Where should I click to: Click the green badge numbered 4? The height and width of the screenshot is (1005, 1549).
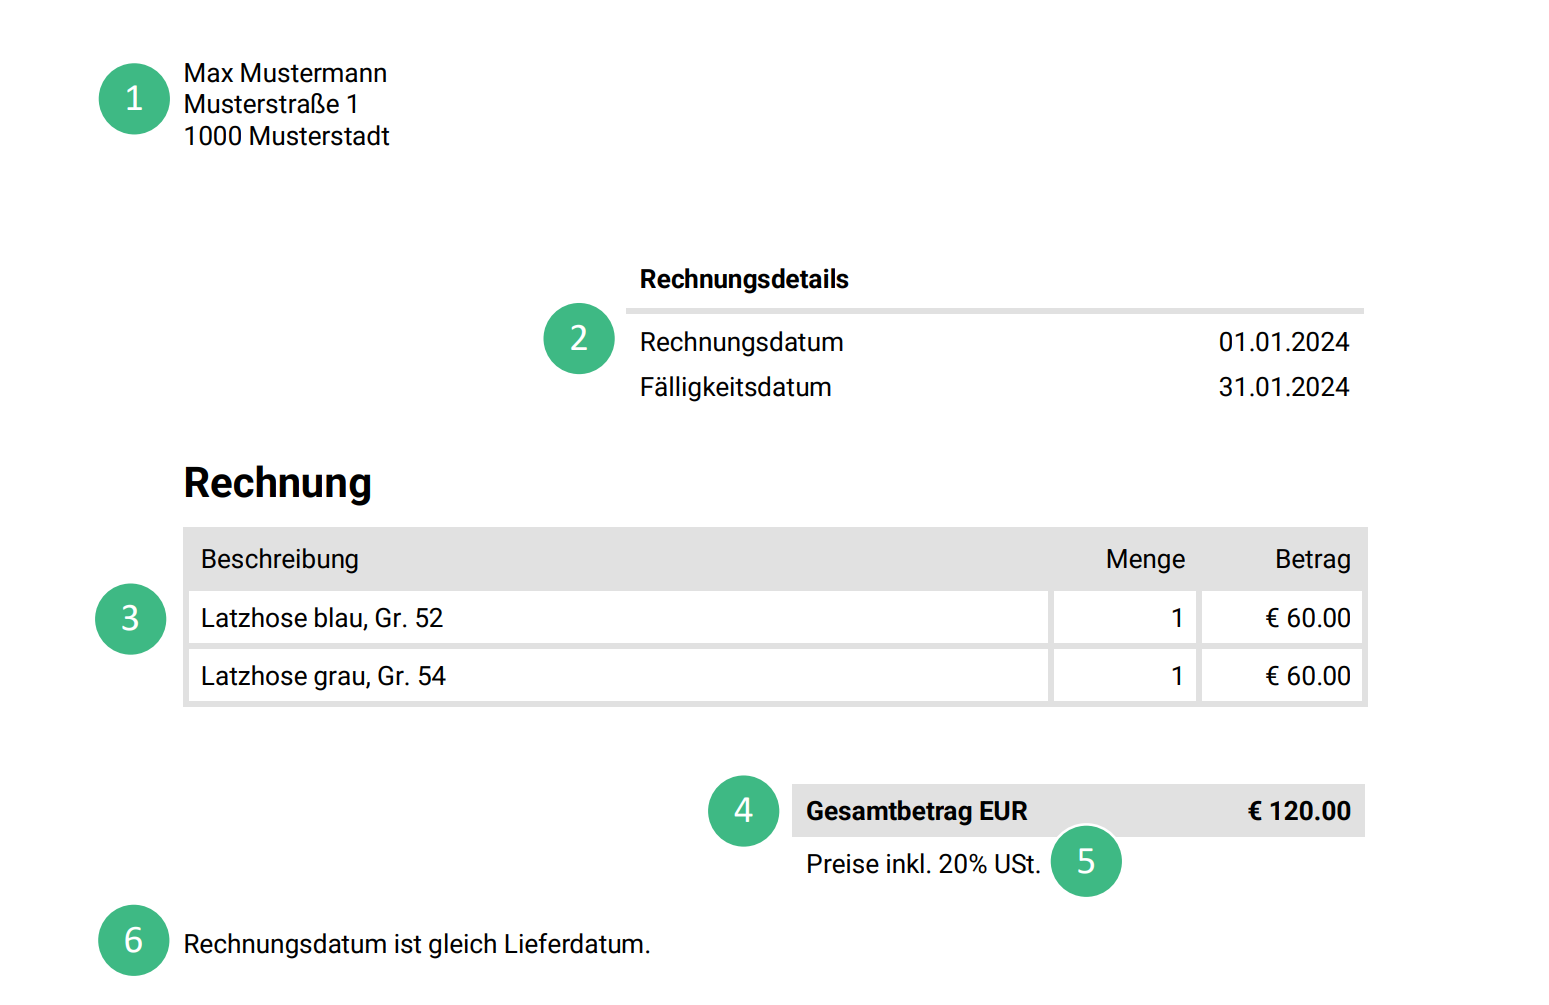(x=743, y=811)
